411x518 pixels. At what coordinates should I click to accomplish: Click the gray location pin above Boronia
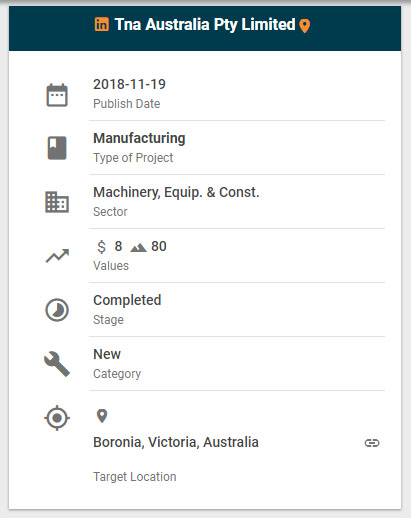coord(102,416)
